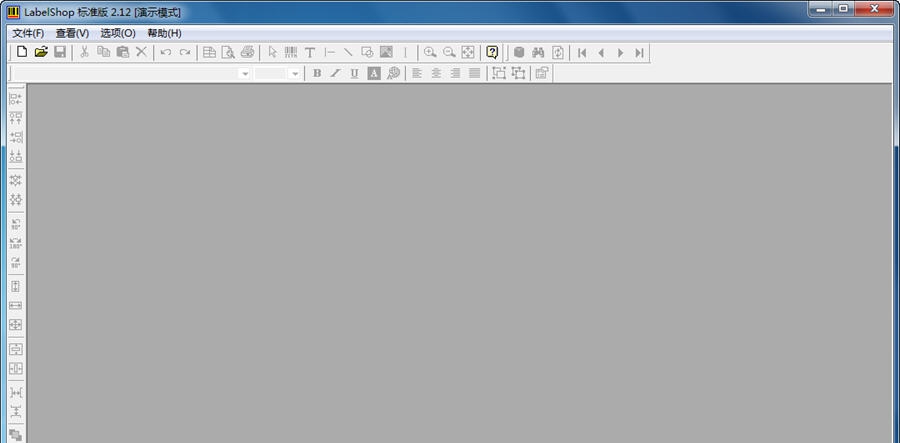Screen dimensions: 900x443
Task: Select the pointer arrow tool
Action: (273, 52)
